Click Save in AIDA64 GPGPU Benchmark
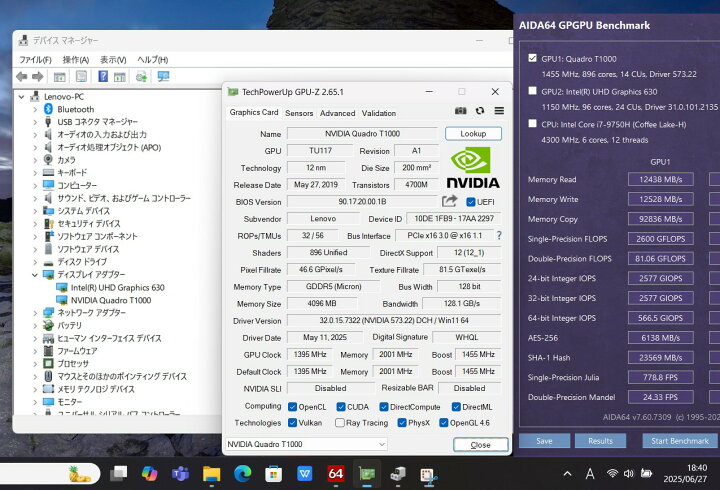The image size is (720, 490). [x=545, y=441]
